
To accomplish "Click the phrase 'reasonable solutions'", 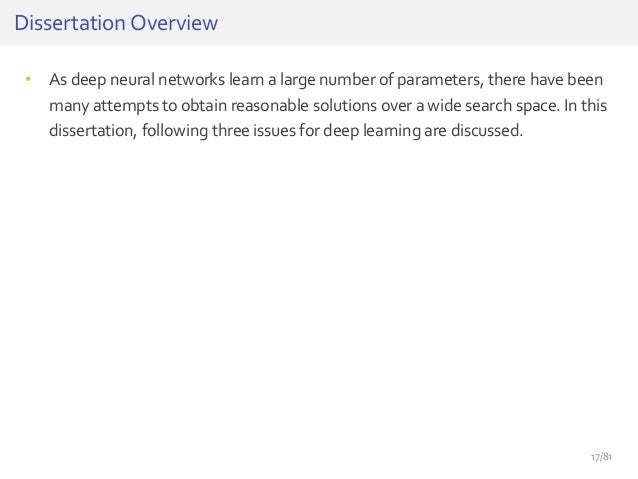I will [x=304, y=105].
